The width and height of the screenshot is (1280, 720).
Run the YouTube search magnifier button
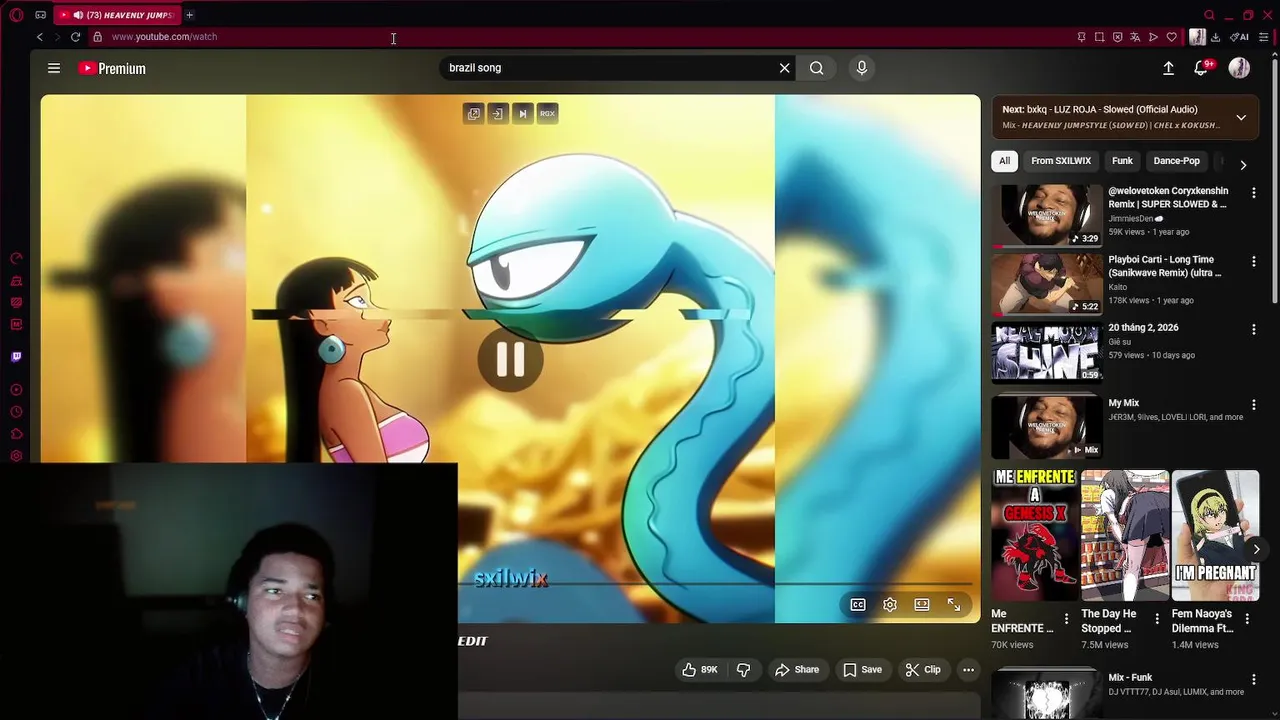pyautogui.click(x=817, y=68)
